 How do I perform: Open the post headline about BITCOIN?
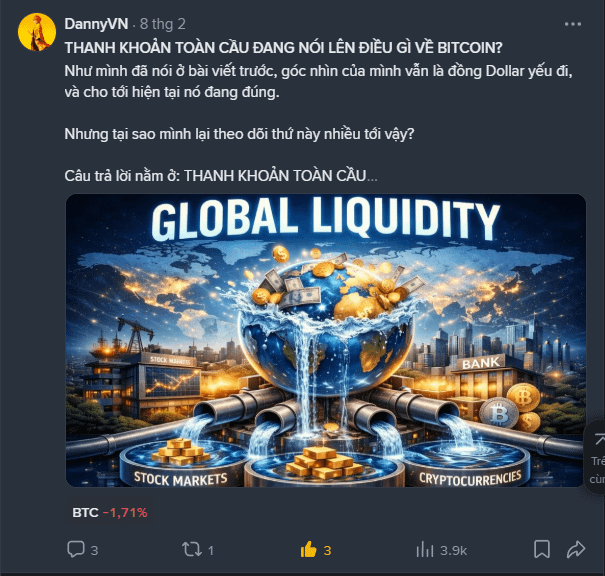coord(284,48)
